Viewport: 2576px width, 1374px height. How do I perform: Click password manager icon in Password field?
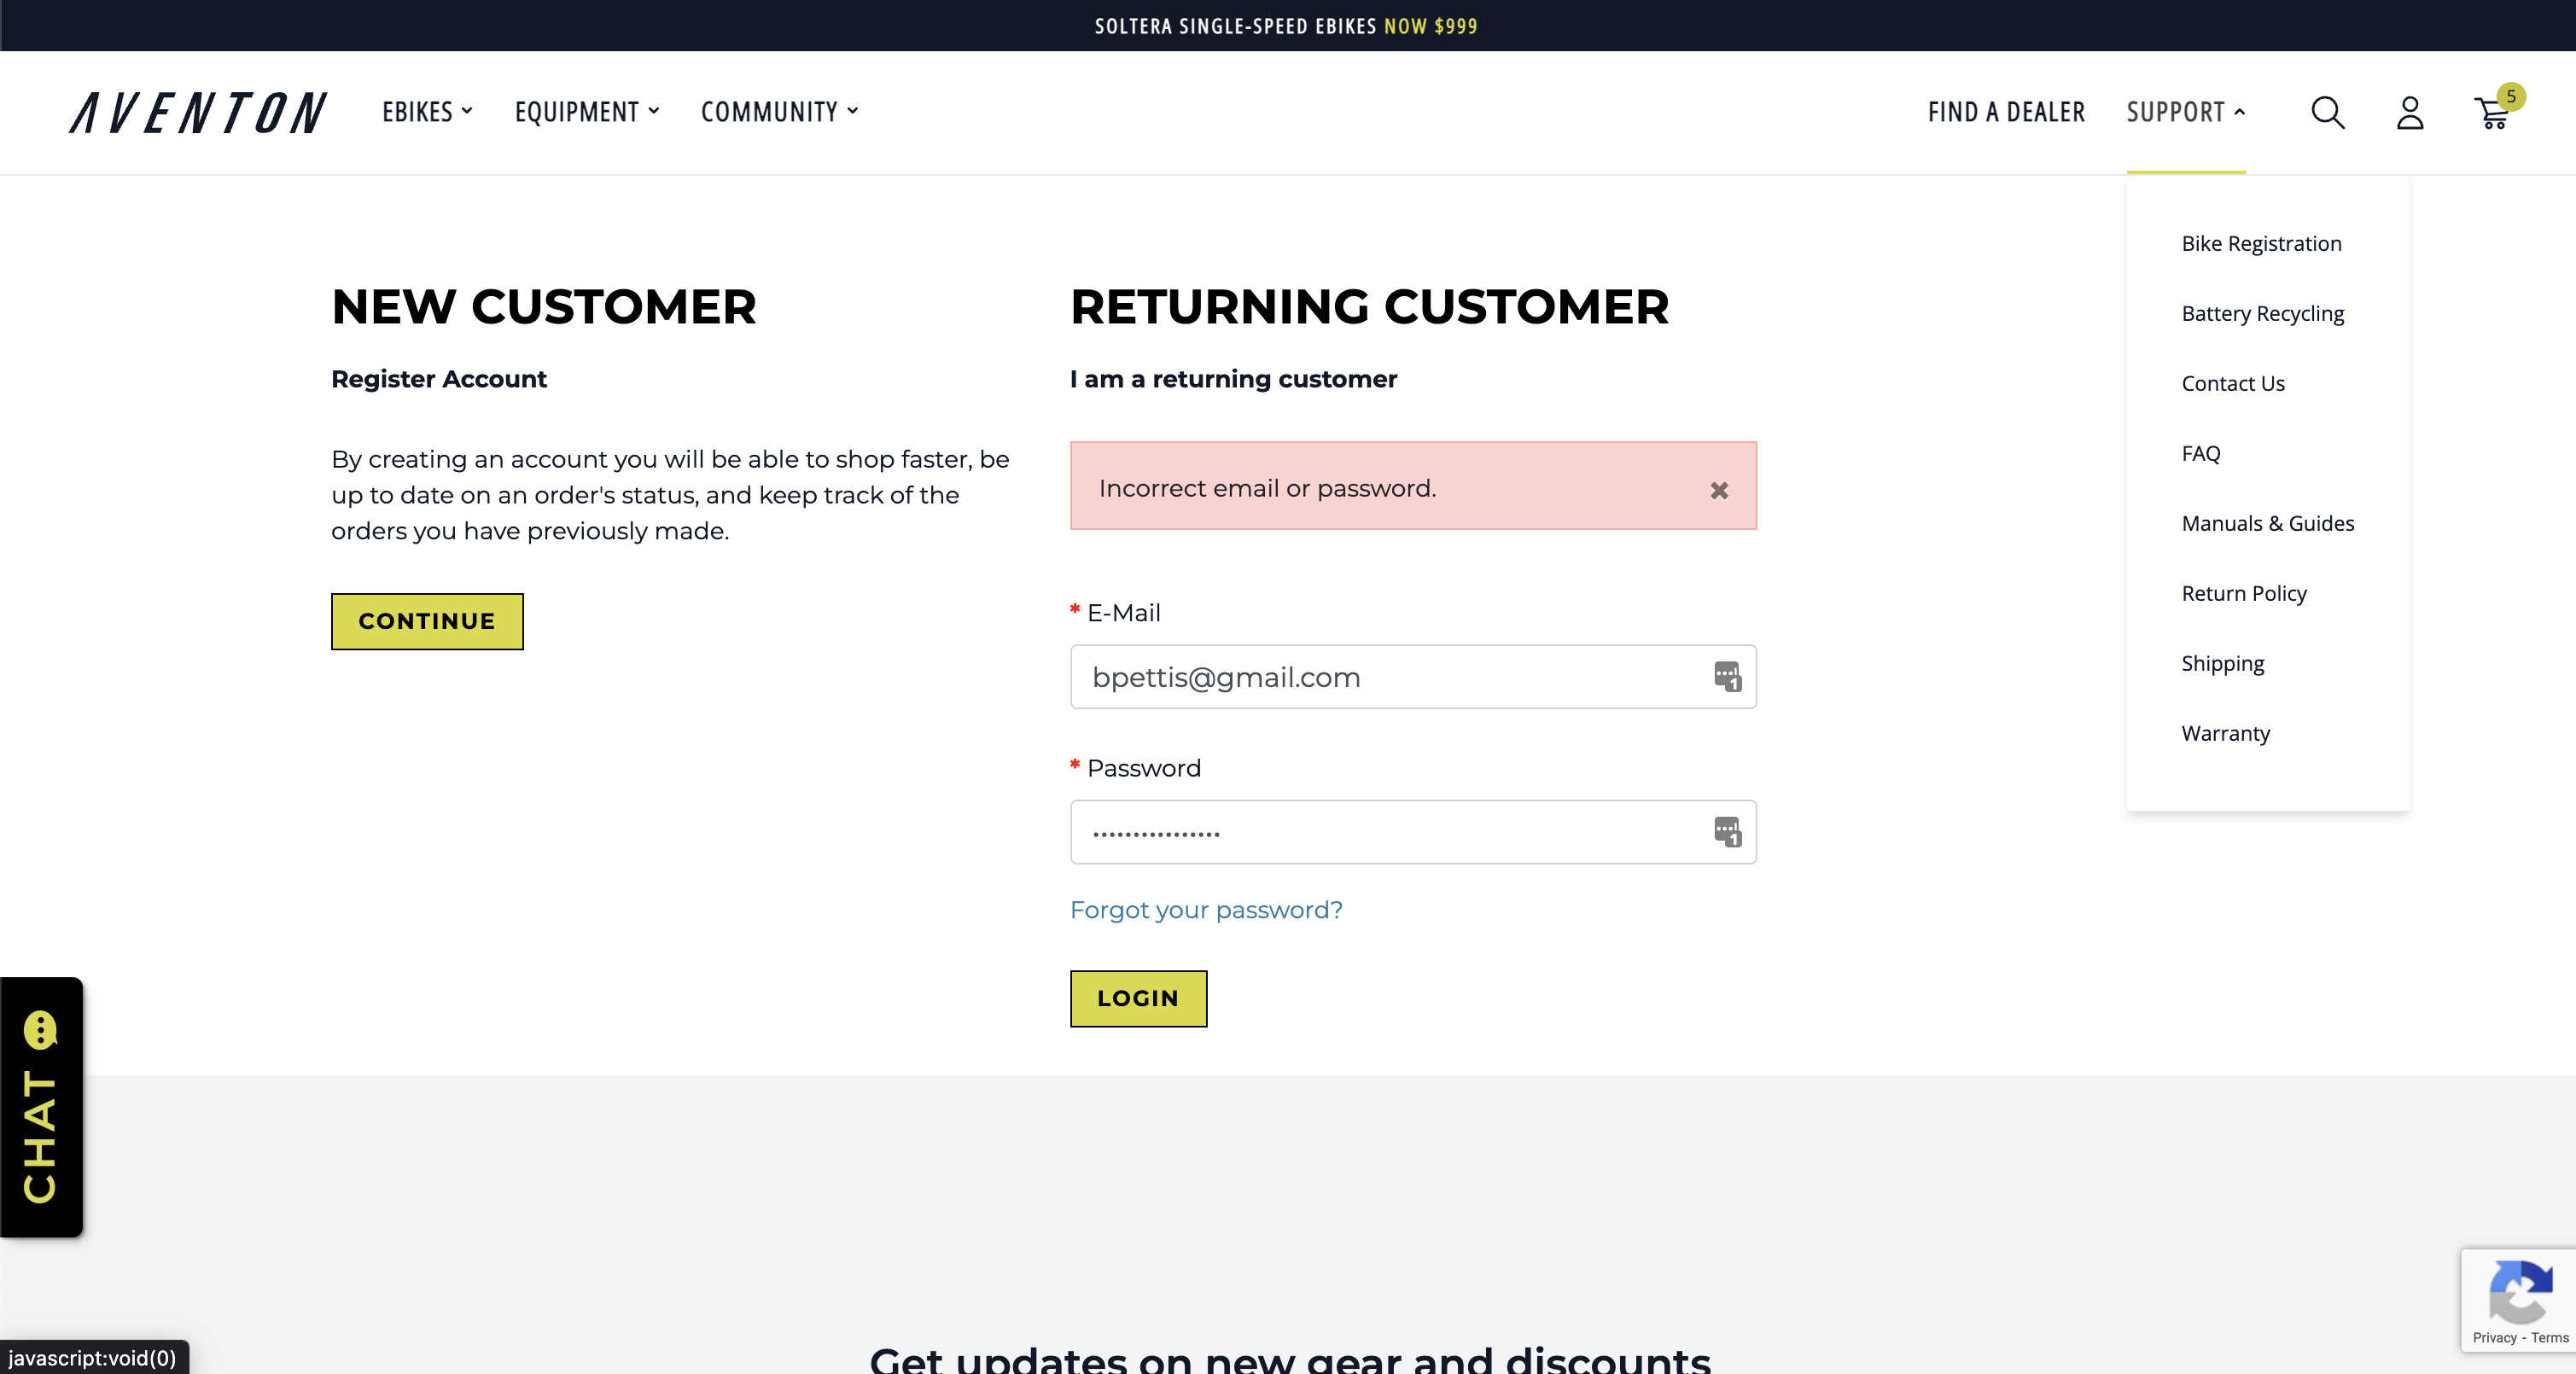point(1727,831)
